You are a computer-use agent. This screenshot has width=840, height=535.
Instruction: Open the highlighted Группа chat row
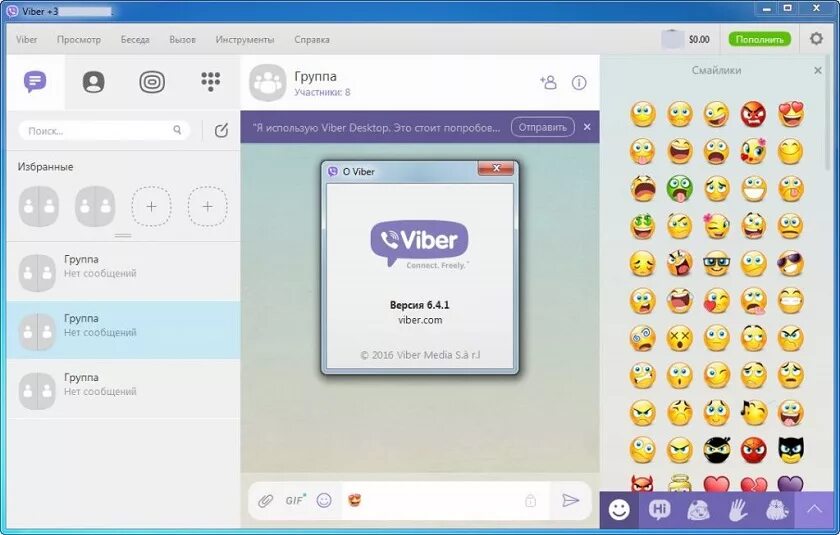pyautogui.click(x=124, y=329)
